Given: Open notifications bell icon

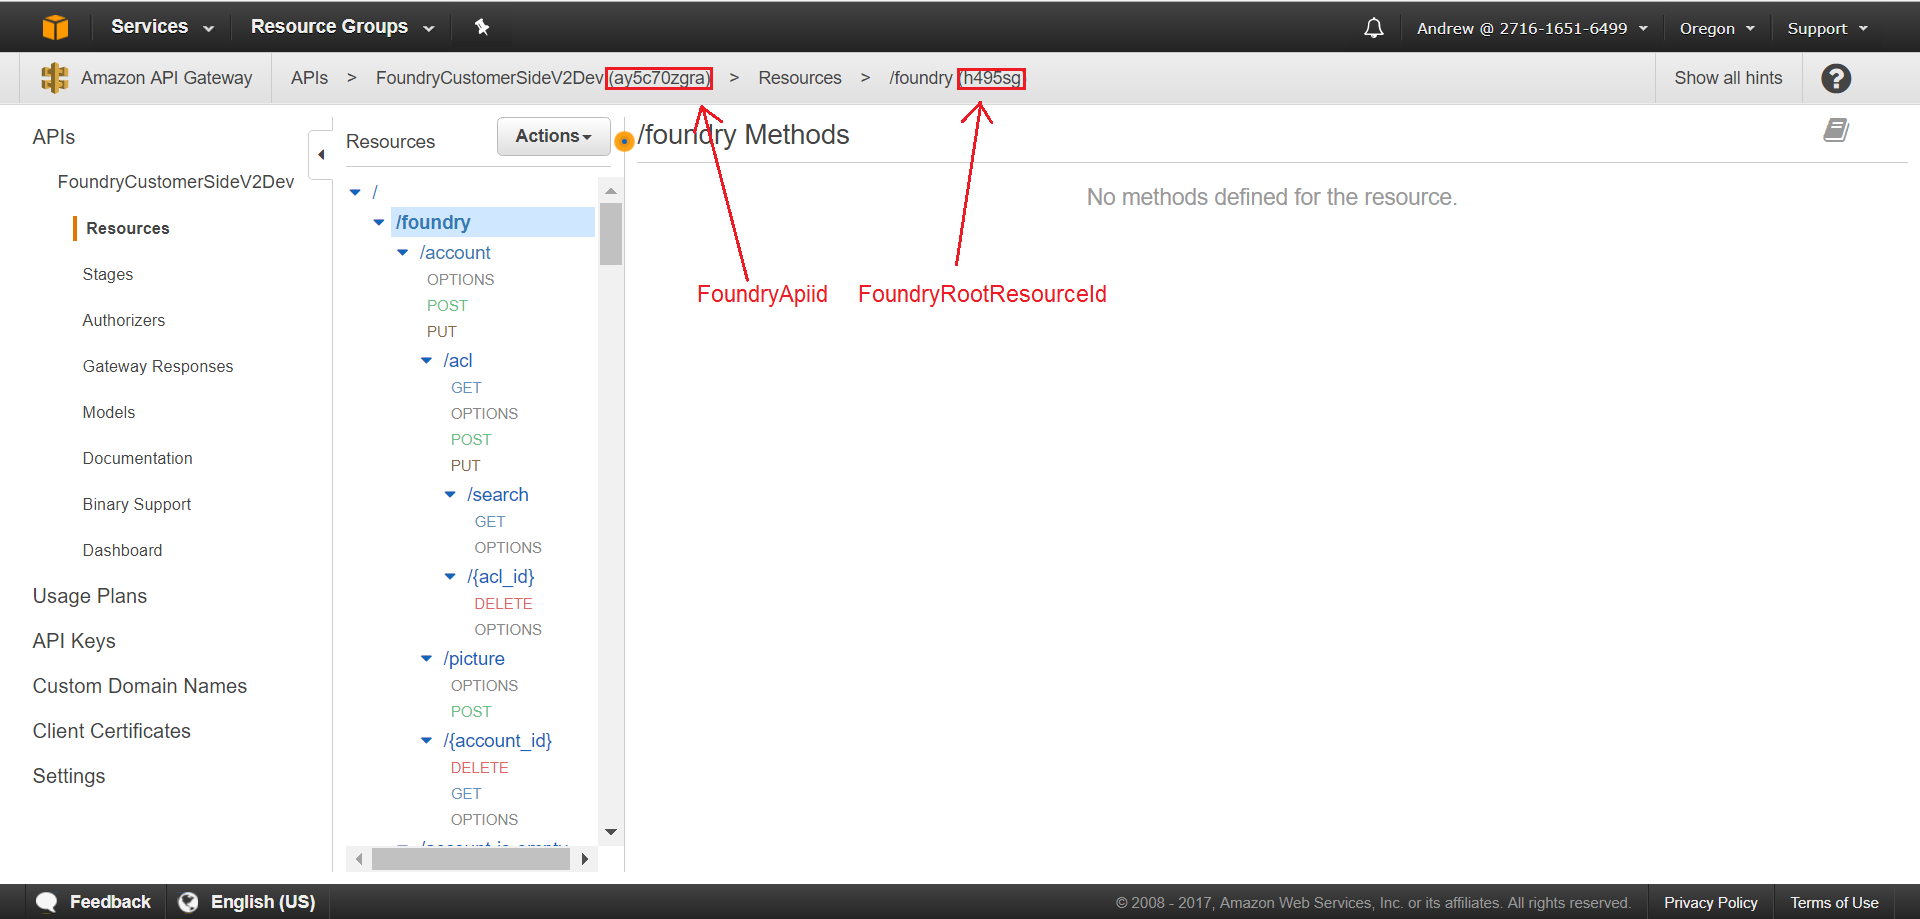Looking at the screenshot, I should (x=1374, y=28).
